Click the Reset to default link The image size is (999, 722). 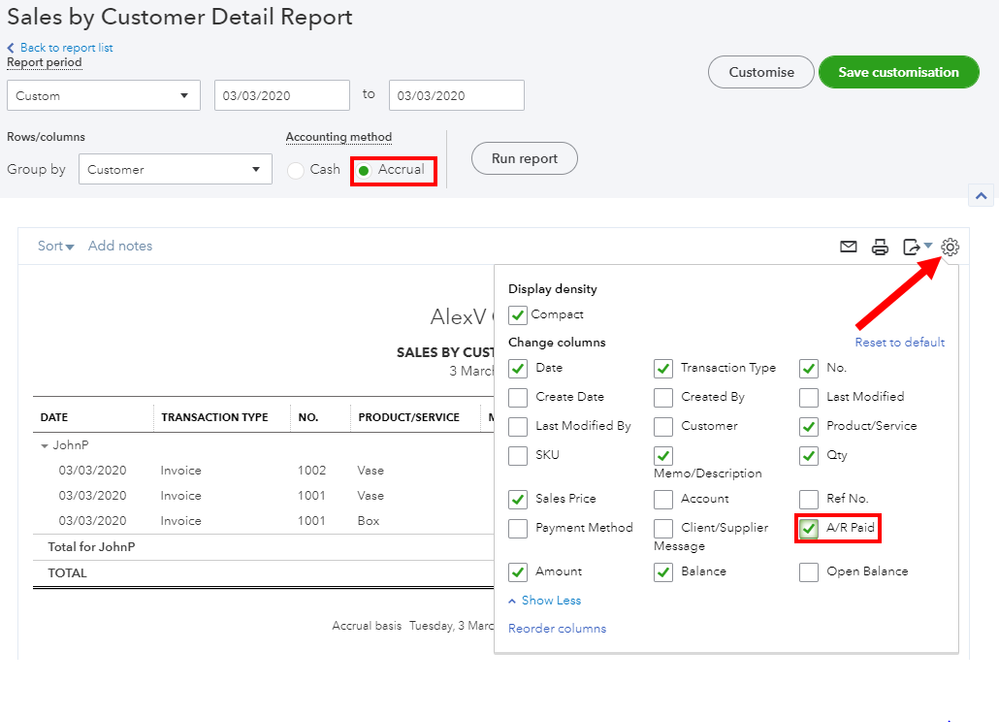[x=899, y=342]
